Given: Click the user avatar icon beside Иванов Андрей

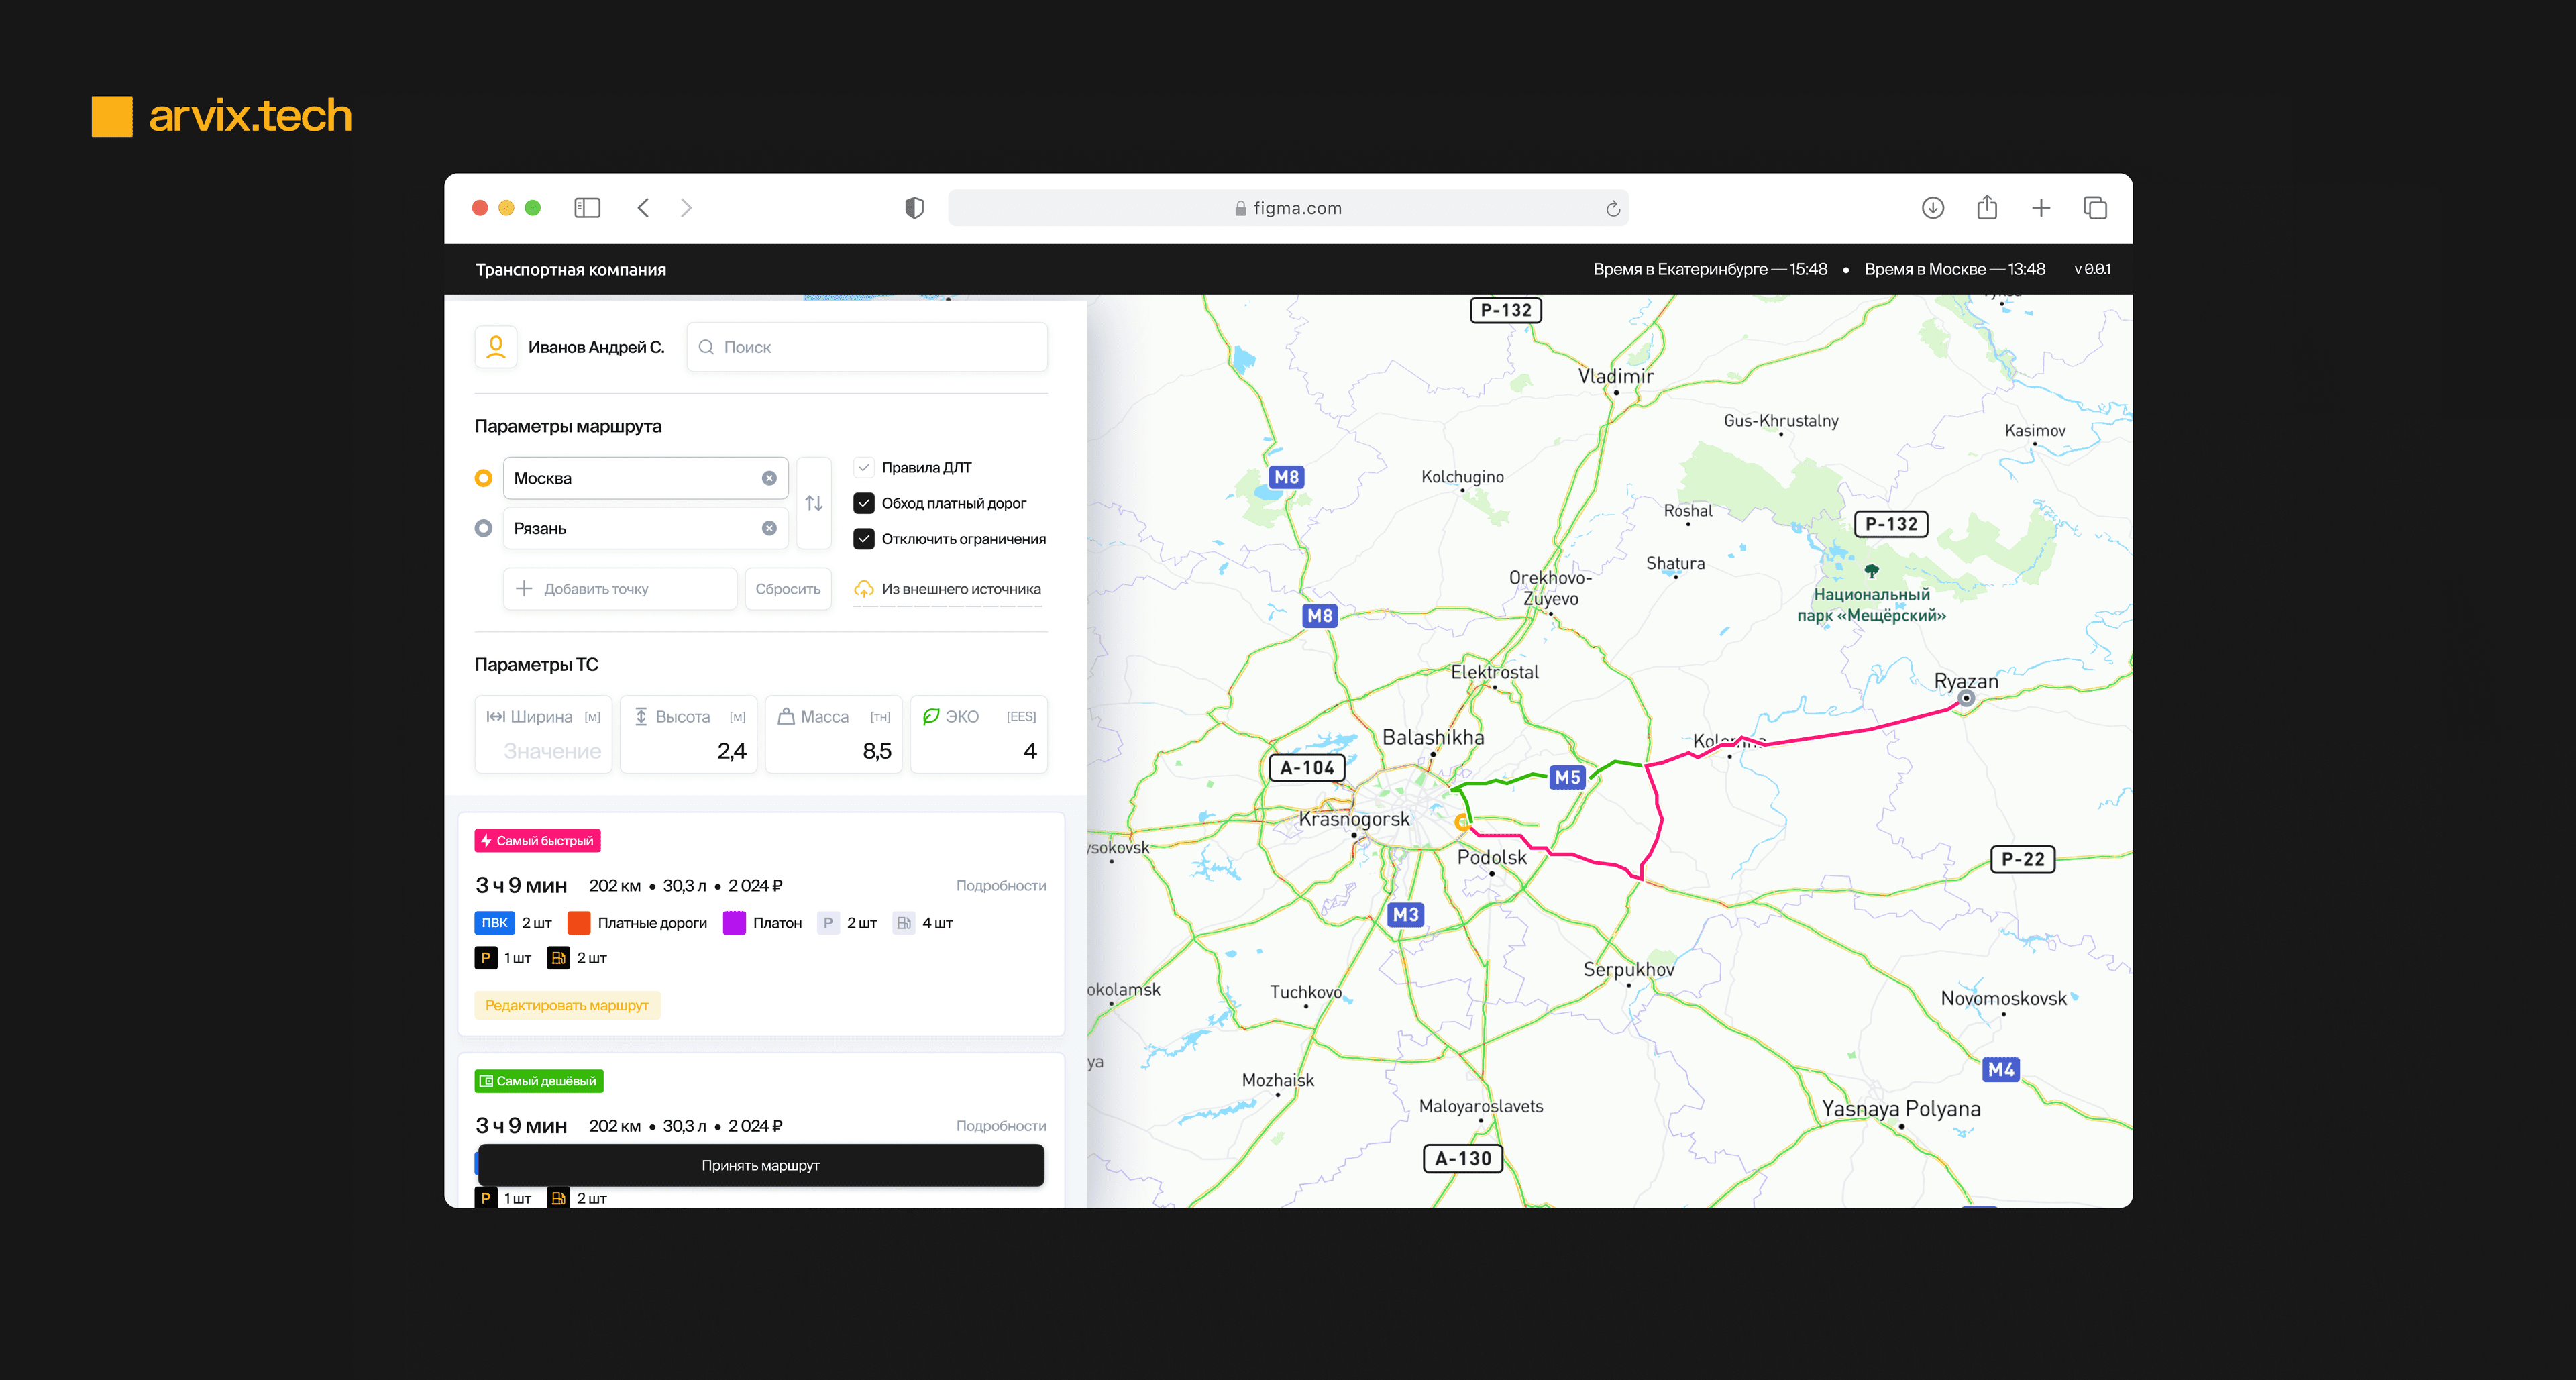Looking at the screenshot, I should [x=496, y=347].
